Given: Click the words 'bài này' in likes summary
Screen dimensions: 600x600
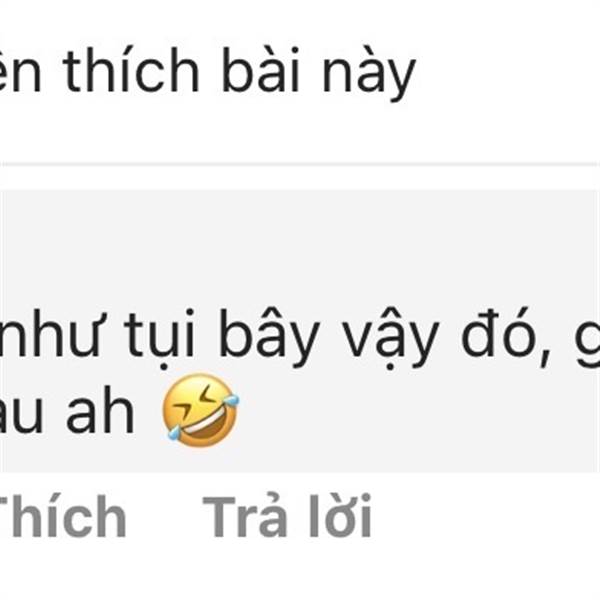Looking at the screenshot, I should 318,73.
